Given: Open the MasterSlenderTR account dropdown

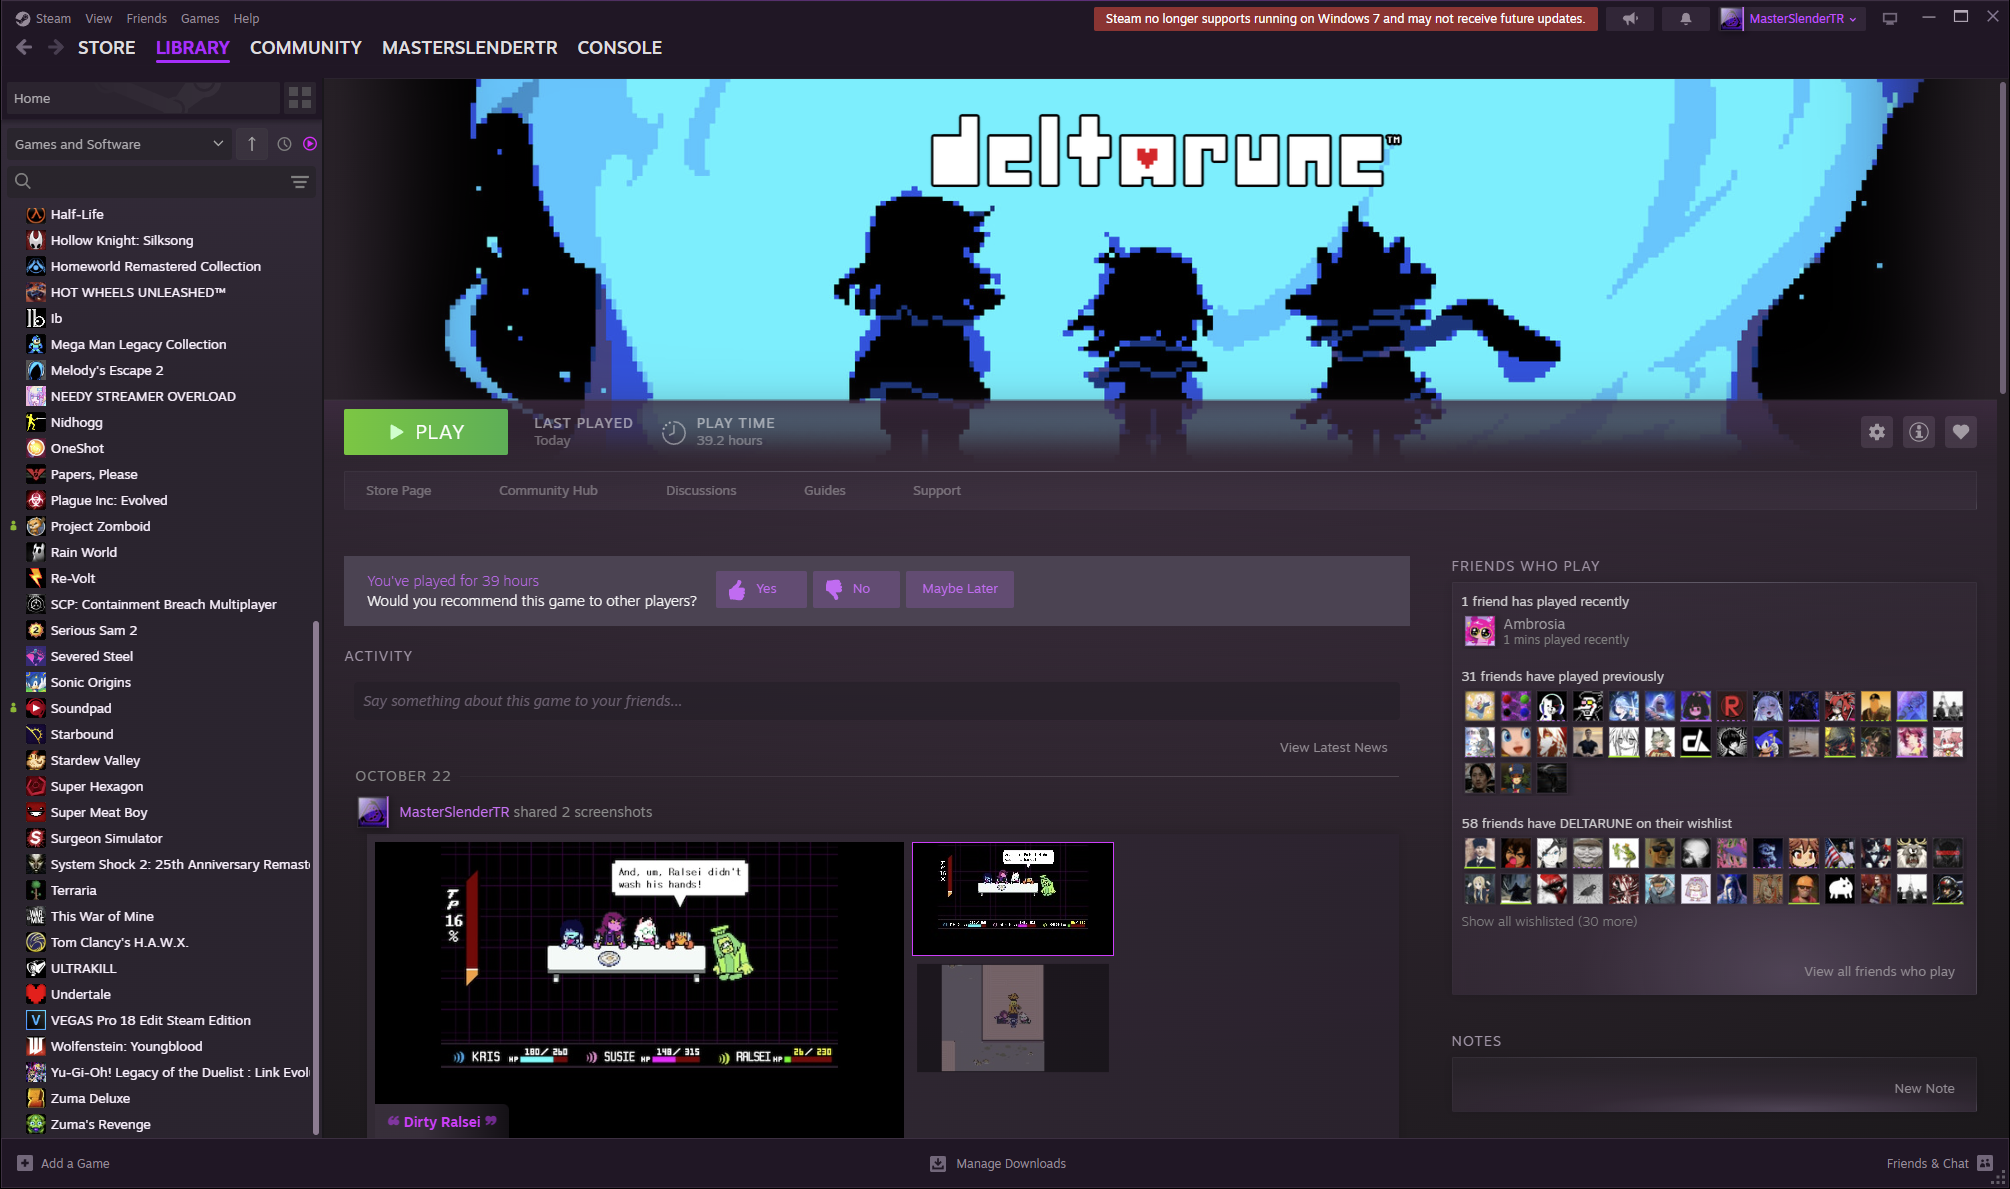Looking at the screenshot, I should (x=1791, y=19).
